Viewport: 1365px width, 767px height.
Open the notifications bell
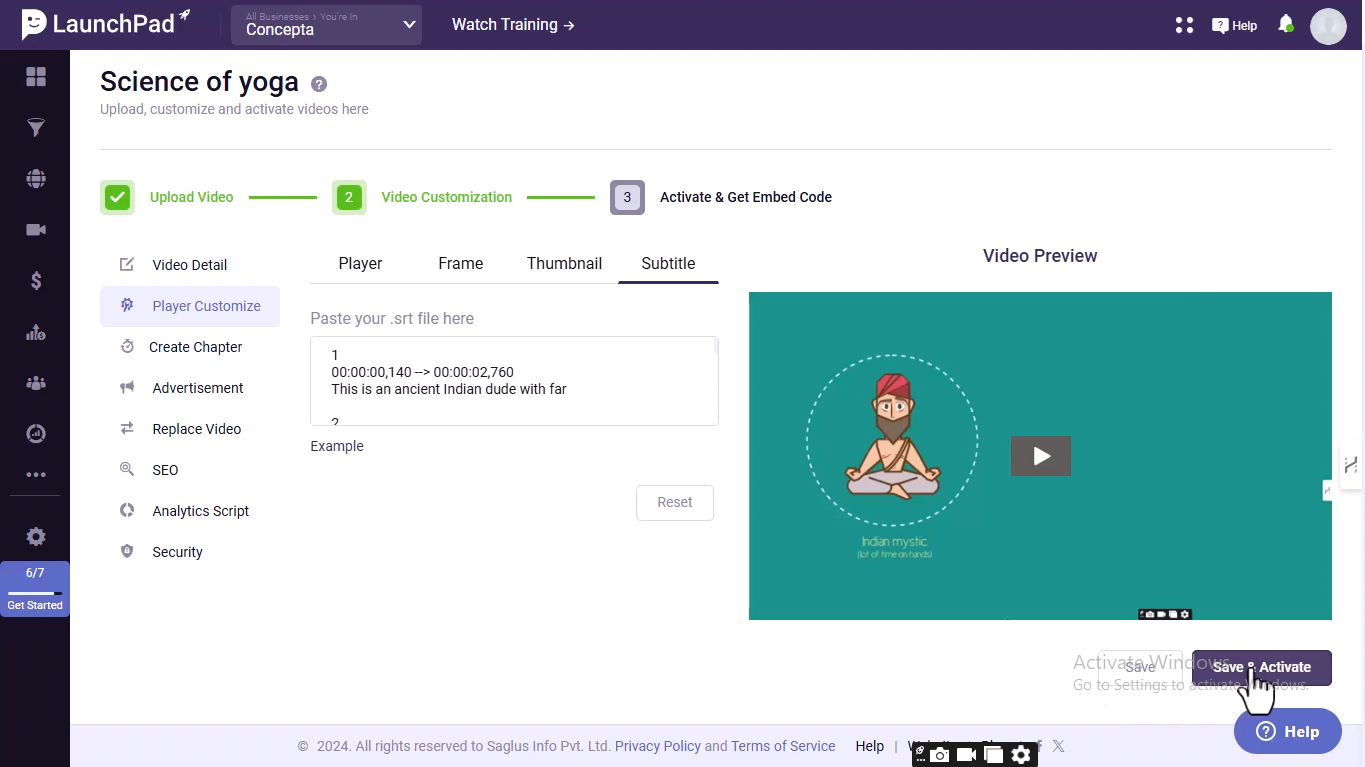pos(1286,24)
